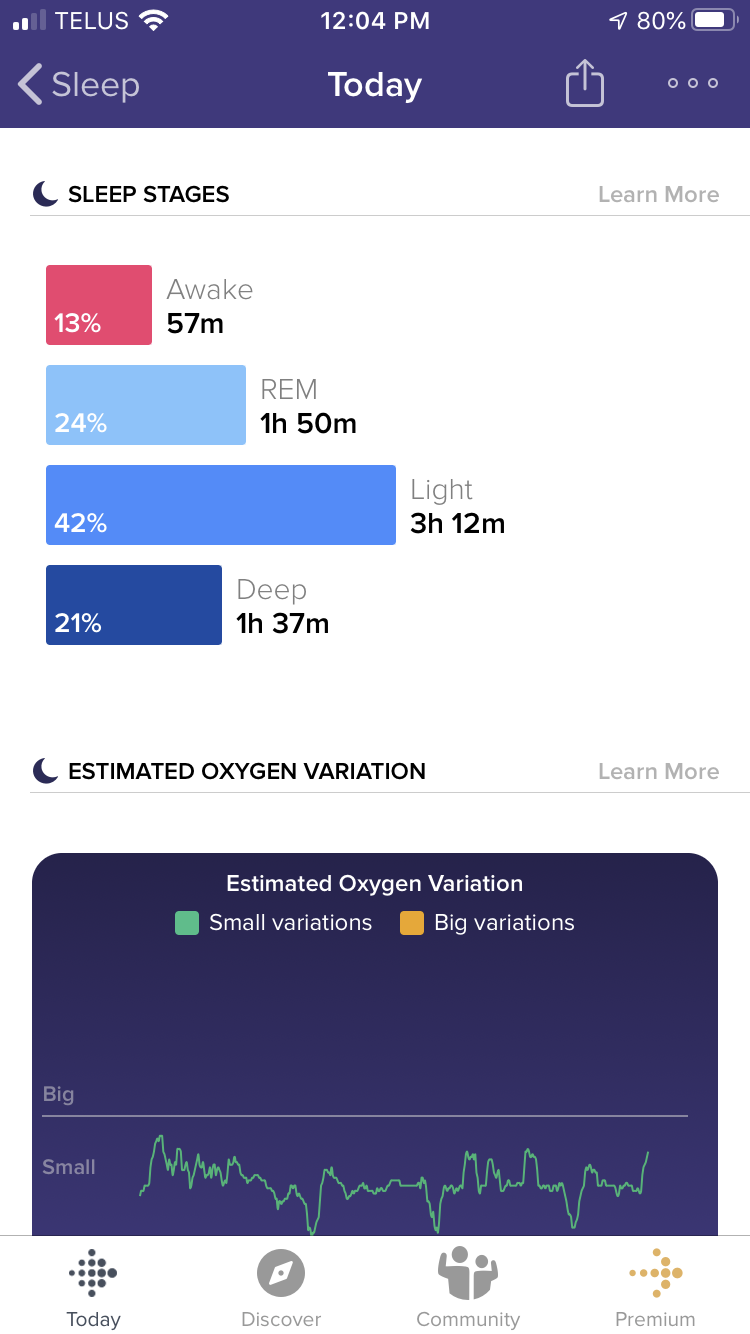Viewport: 750px width, 1334px height.
Task: Tap the share icon in header
Action: [x=585, y=84]
